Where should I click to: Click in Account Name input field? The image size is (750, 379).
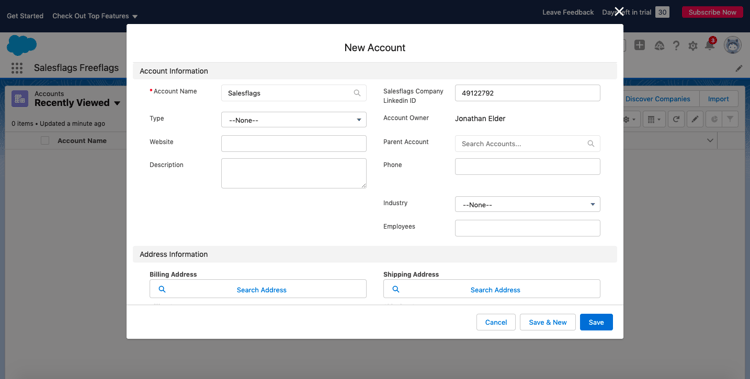(x=294, y=93)
